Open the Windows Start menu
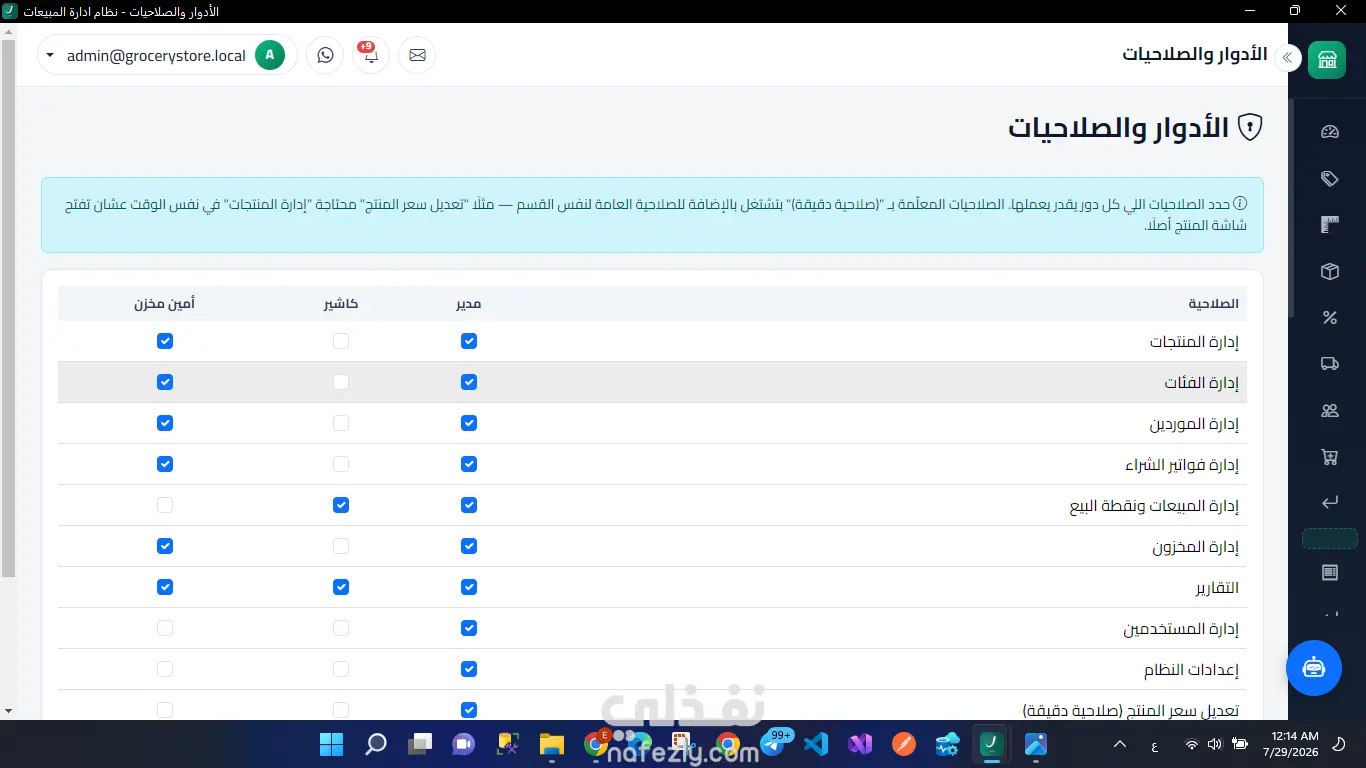This screenshot has height=768, width=1366. (331, 744)
